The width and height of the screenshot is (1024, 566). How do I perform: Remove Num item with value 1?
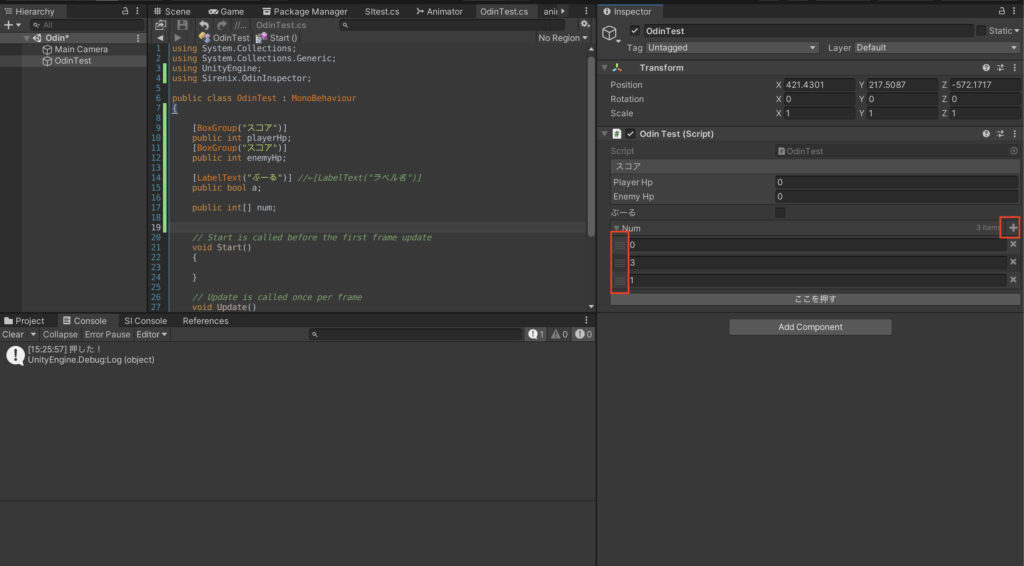1013,279
